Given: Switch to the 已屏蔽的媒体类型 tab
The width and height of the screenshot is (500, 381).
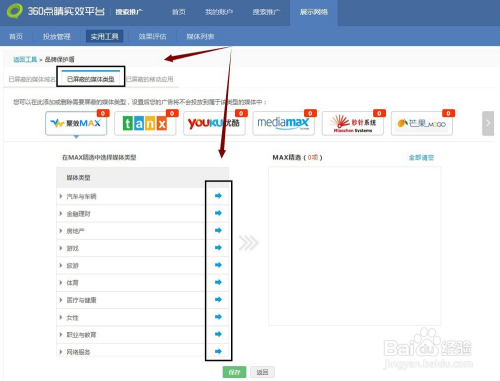Looking at the screenshot, I should click(x=91, y=79).
